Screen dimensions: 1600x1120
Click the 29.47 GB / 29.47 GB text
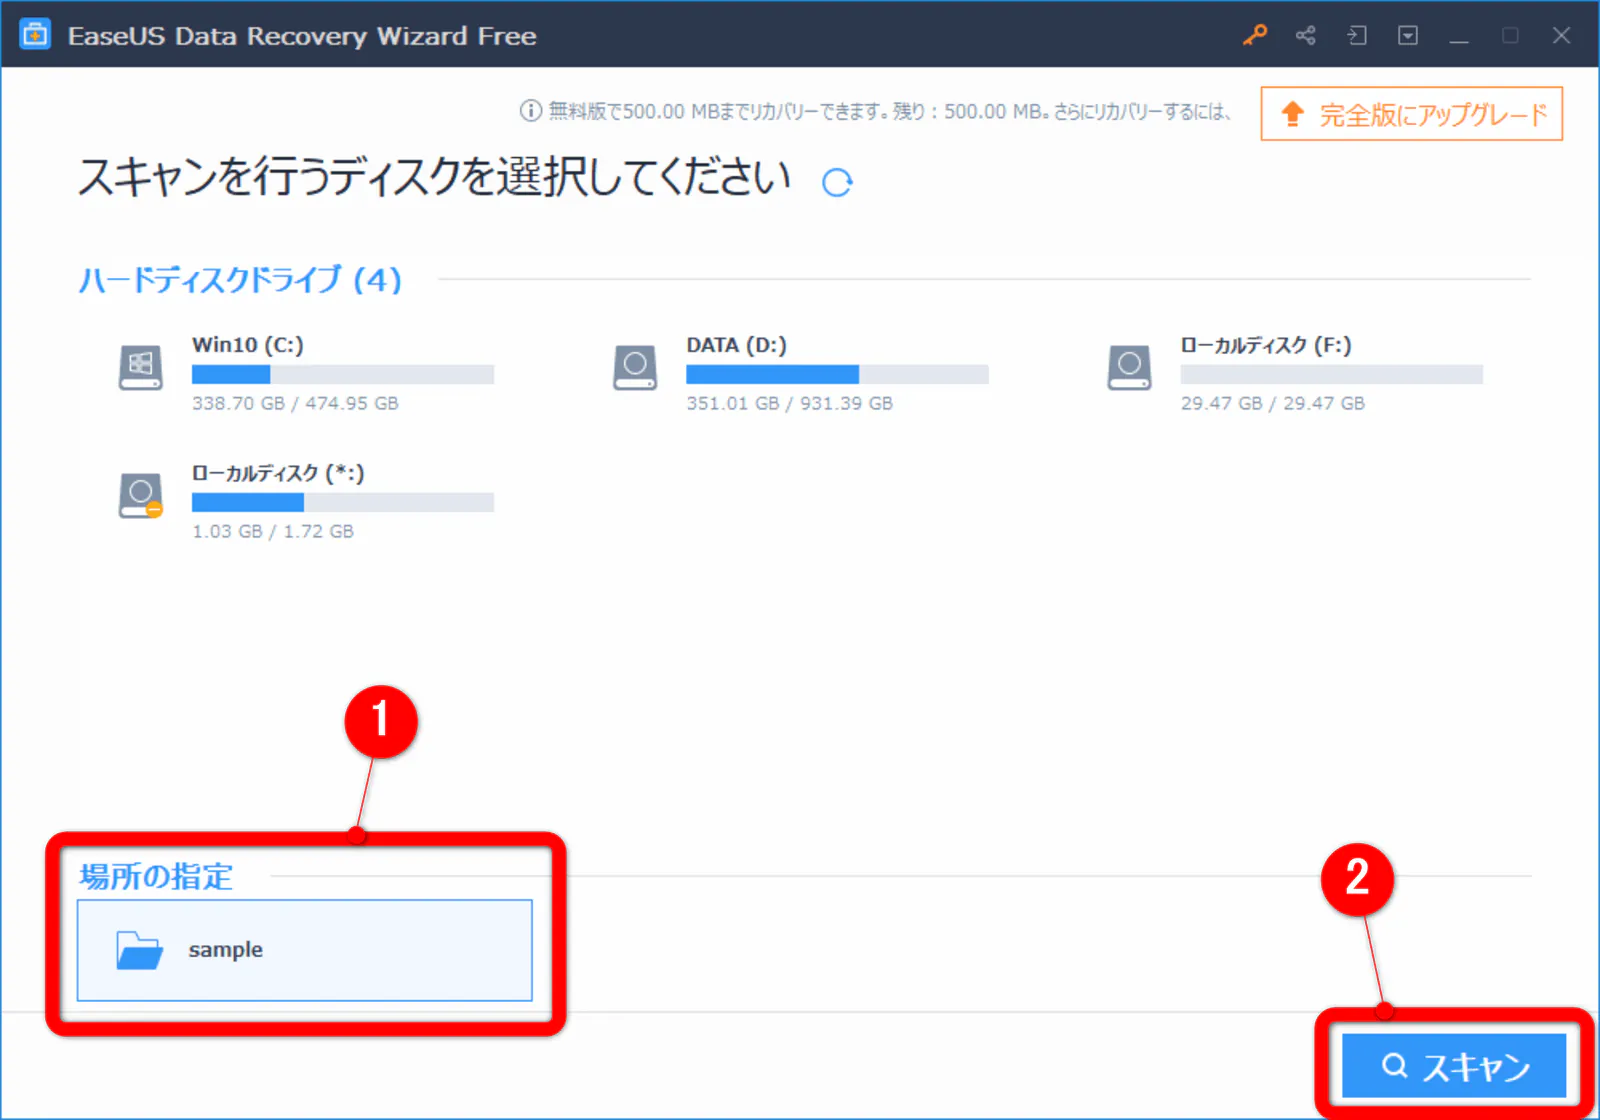(1272, 403)
